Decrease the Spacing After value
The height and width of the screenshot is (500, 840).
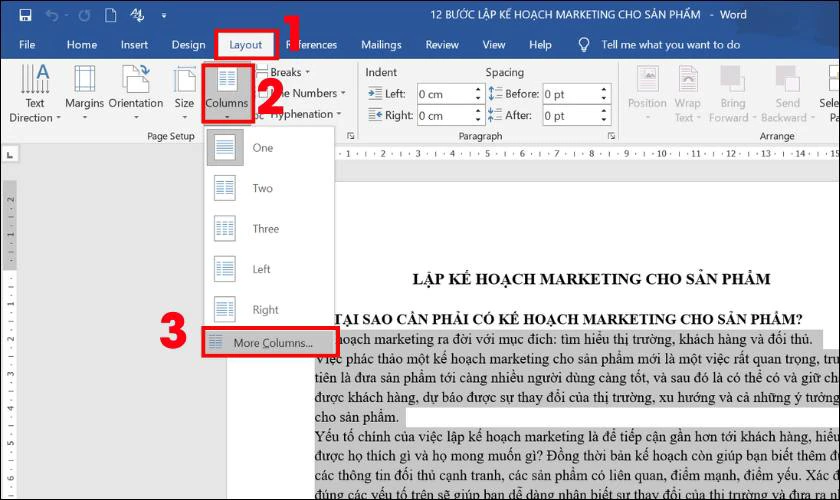click(x=604, y=120)
